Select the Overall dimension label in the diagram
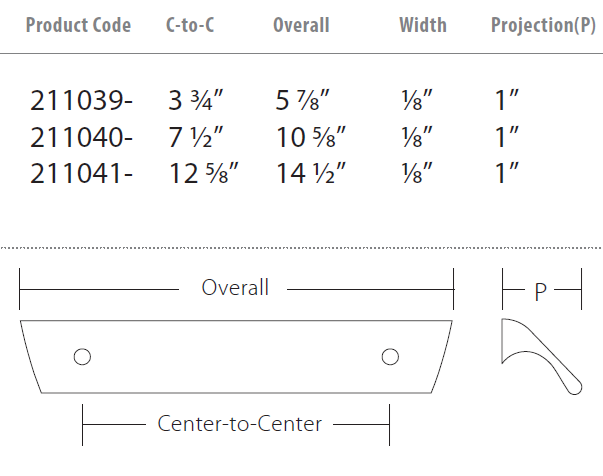 click(x=235, y=288)
